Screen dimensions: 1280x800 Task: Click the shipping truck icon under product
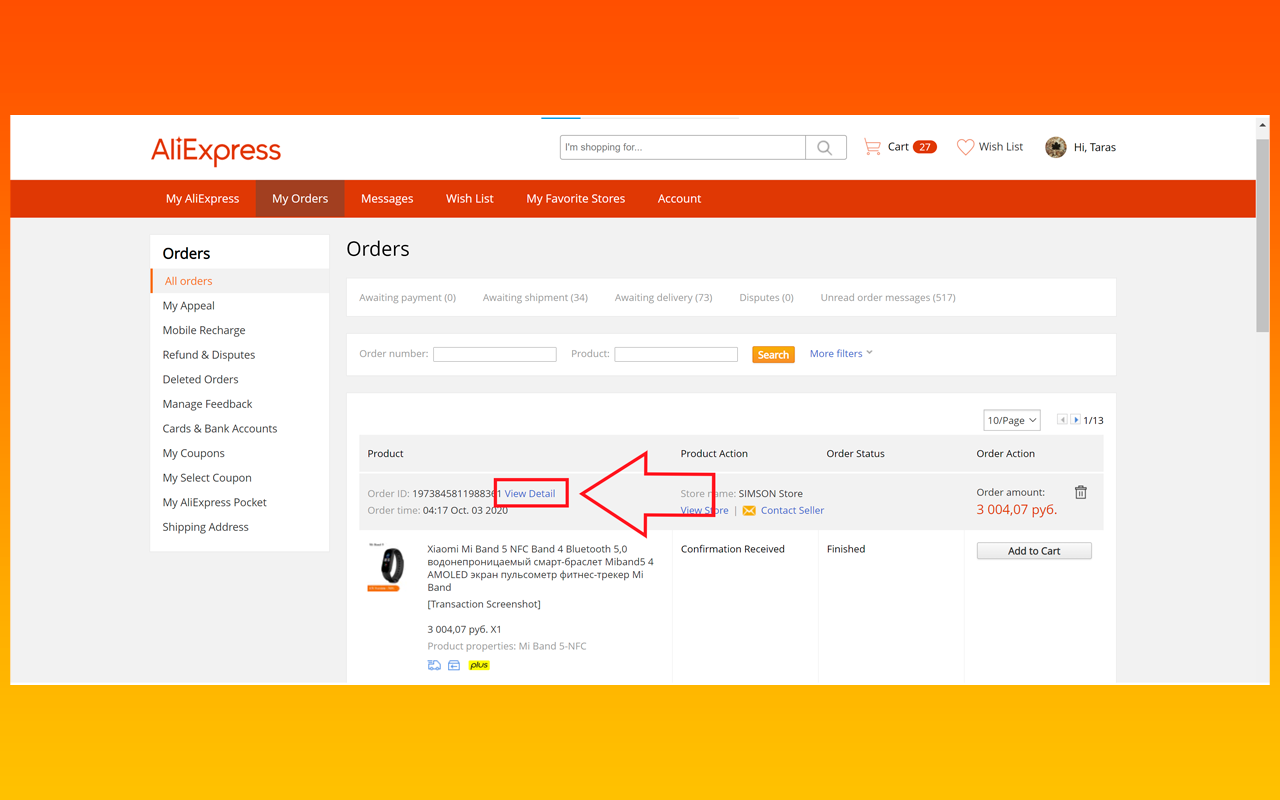[x=434, y=665]
